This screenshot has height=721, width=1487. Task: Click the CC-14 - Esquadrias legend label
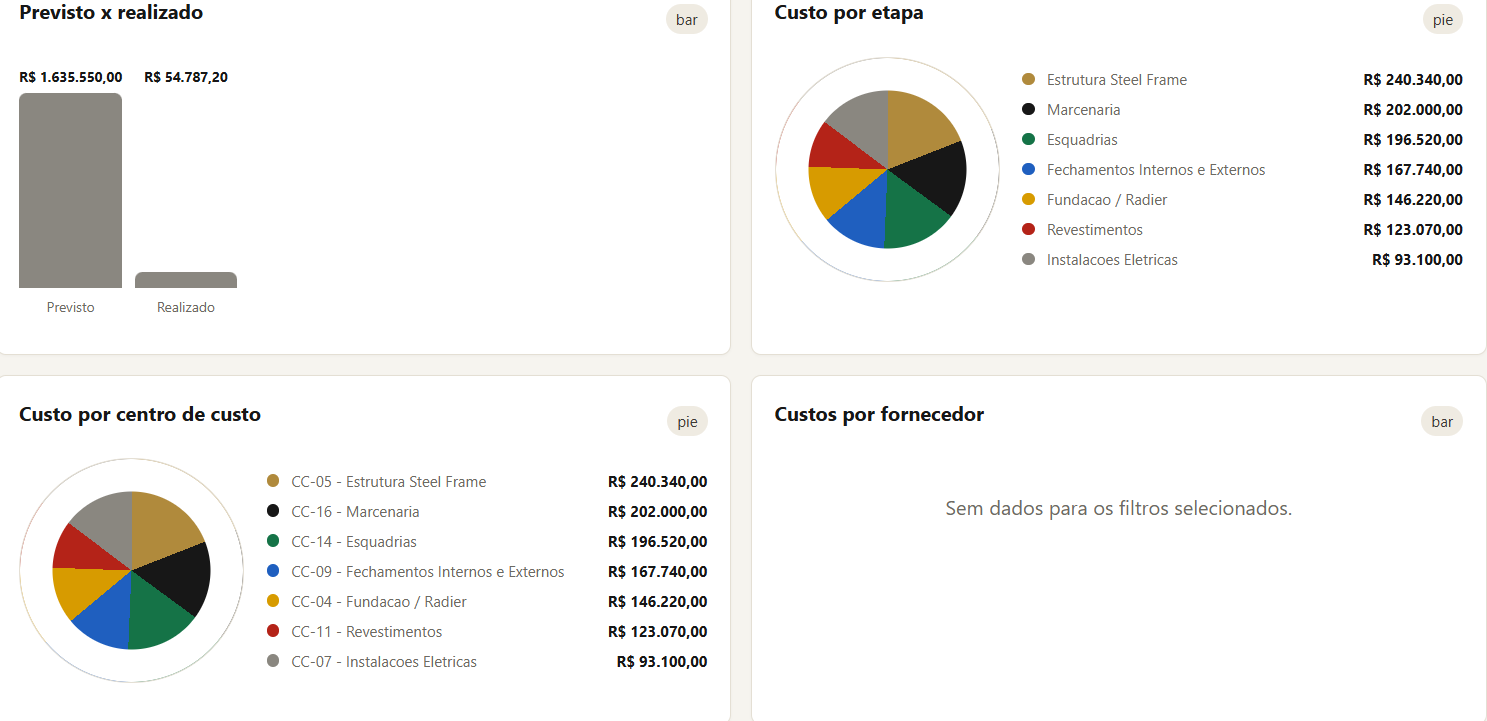point(354,542)
